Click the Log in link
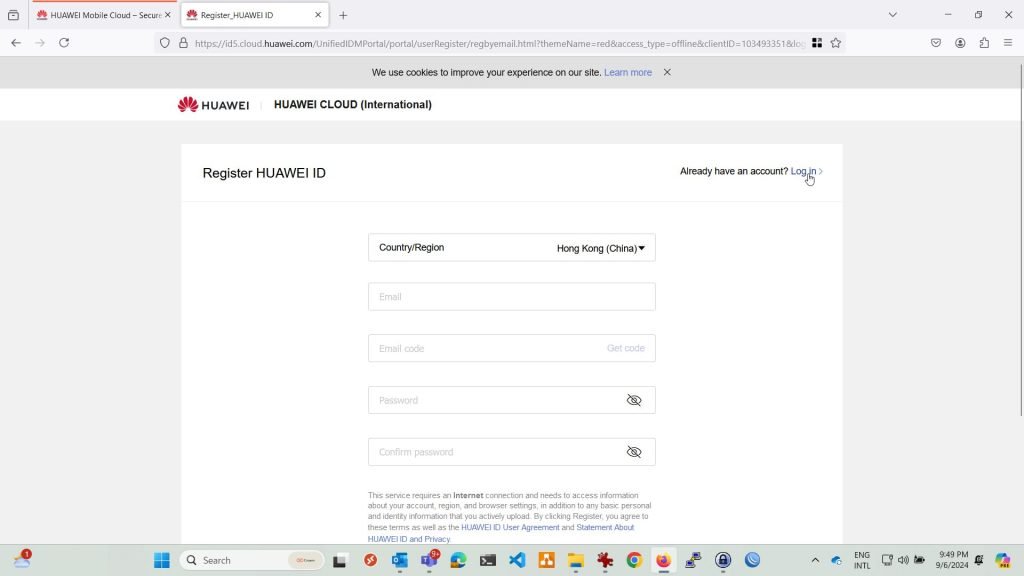 click(x=803, y=172)
